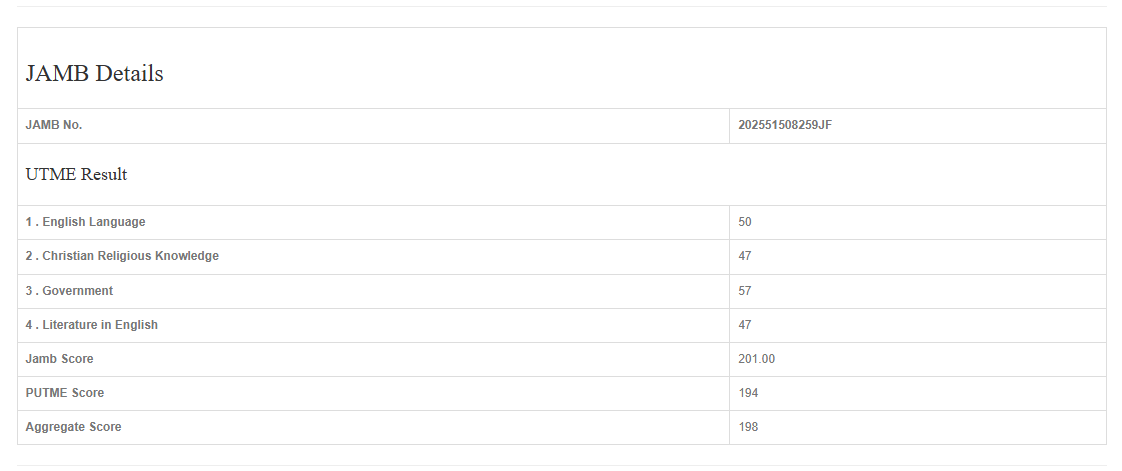Select the Literature in English score 47
The width and height of the screenshot is (1122, 471).
[745, 325]
